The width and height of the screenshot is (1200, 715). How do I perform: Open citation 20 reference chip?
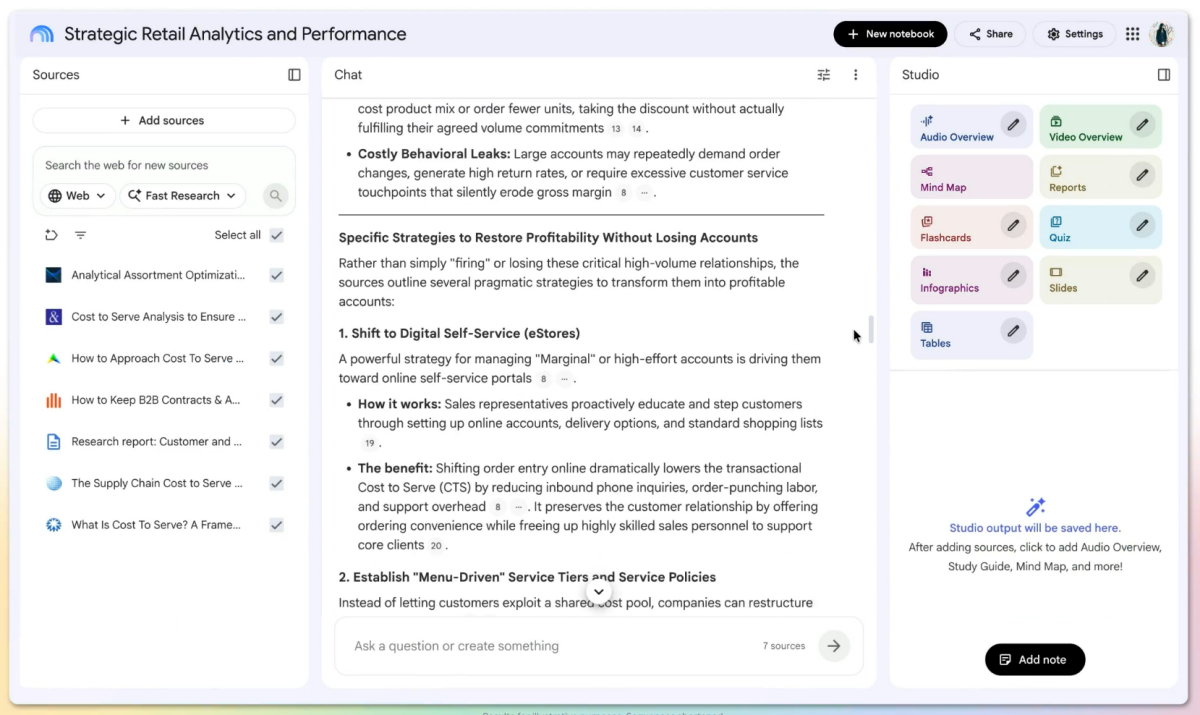435,546
